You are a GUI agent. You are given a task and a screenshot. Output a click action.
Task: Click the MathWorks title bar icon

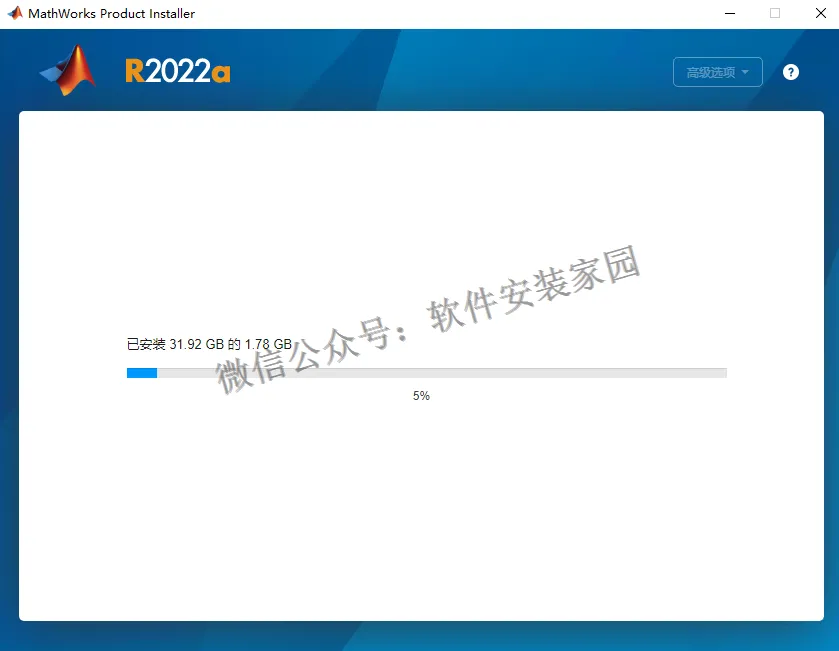15,13
